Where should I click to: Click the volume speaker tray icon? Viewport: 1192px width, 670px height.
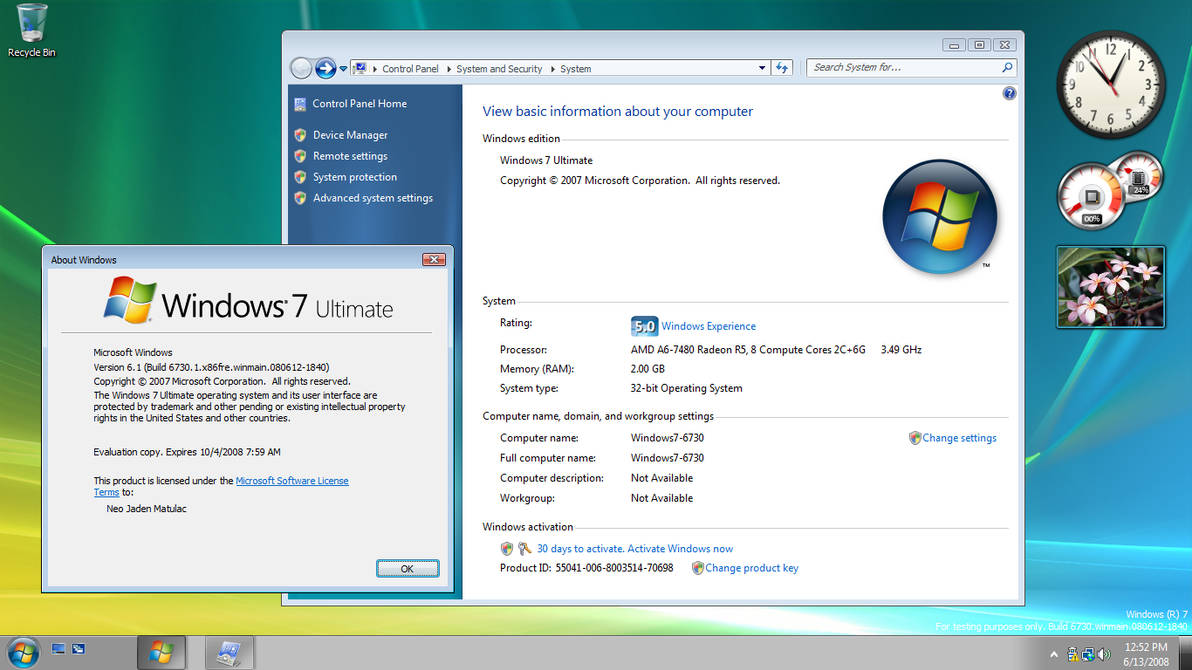(x=1104, y=654)
